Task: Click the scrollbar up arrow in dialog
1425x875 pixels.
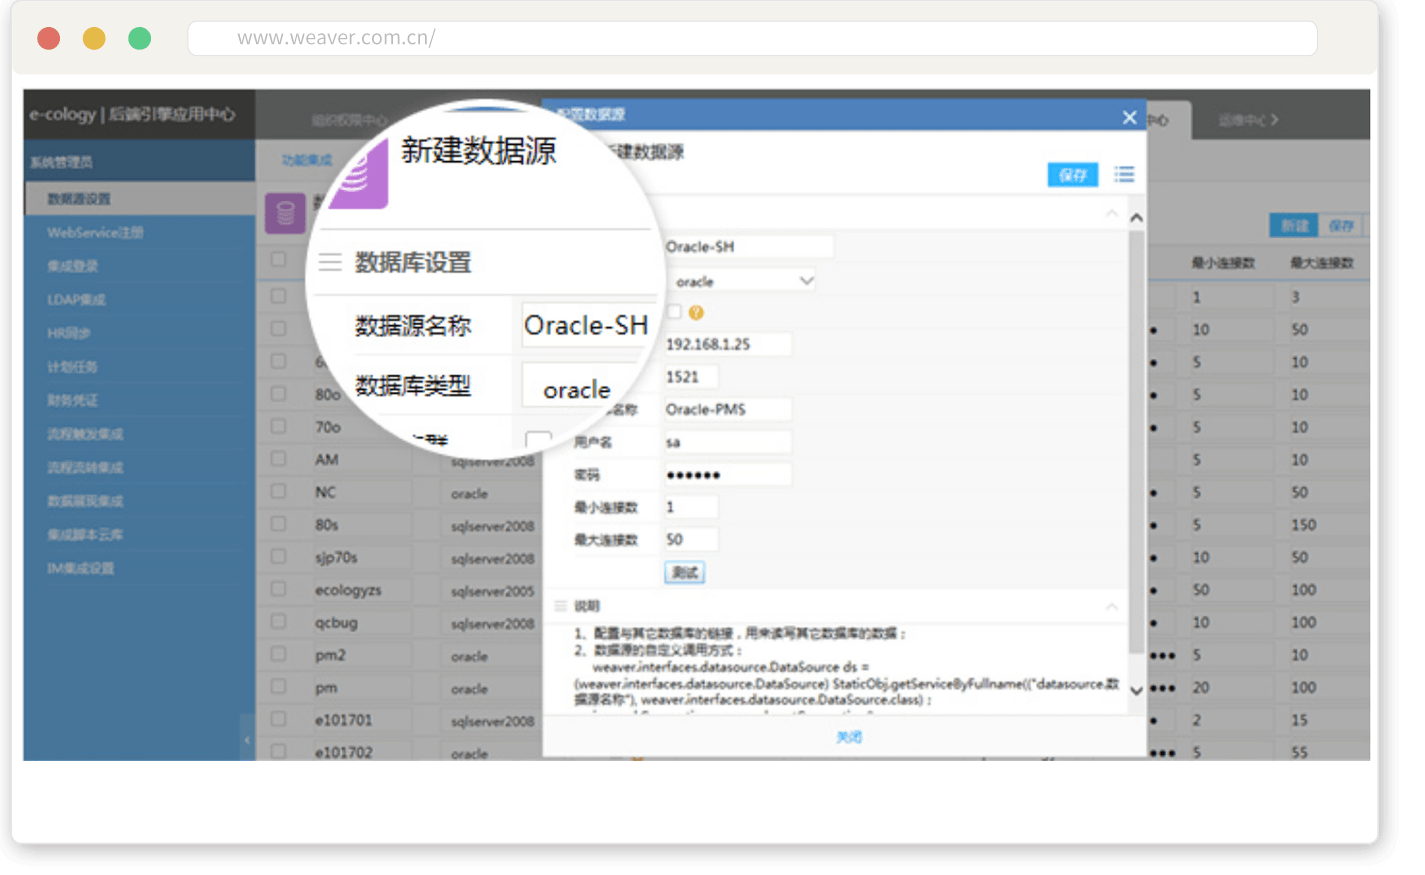Action: (x=1136, y=218)
